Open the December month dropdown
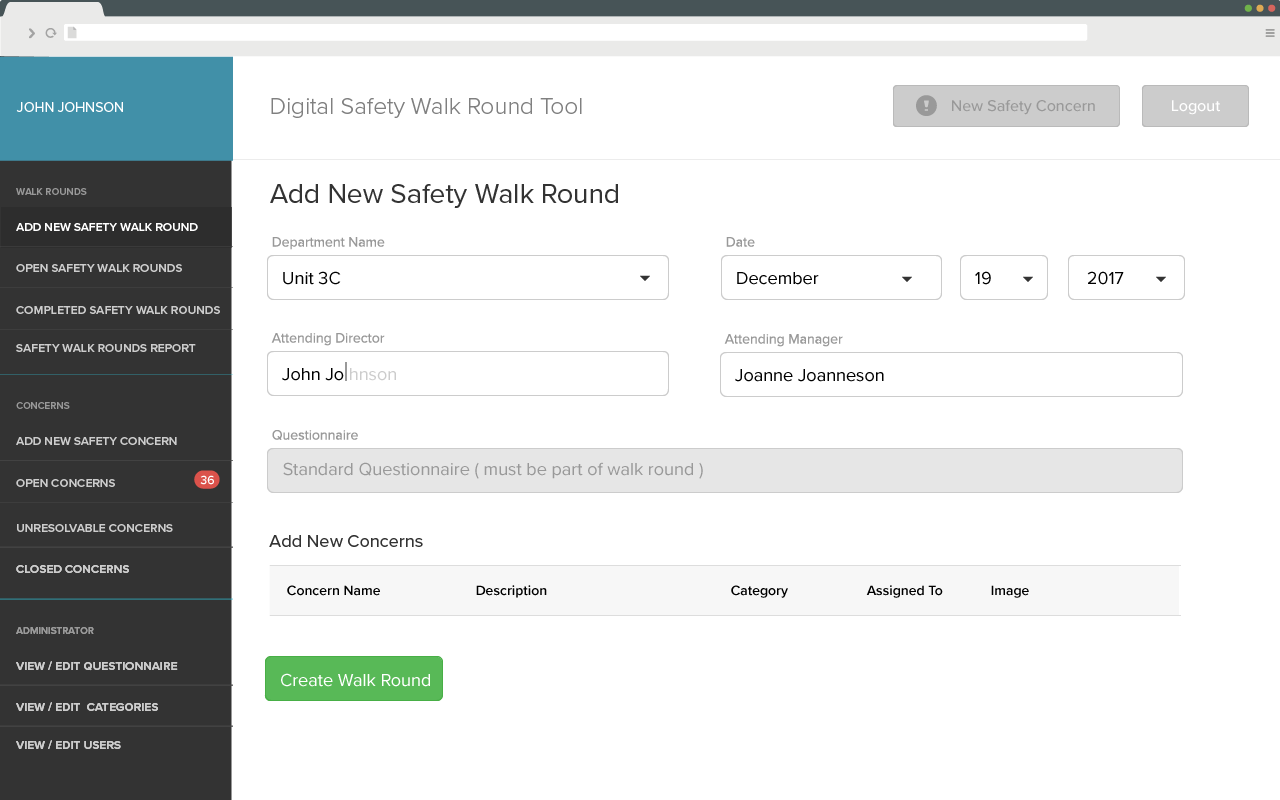The height and width of the screenshot is (800, 1280). tap(831, 278)
